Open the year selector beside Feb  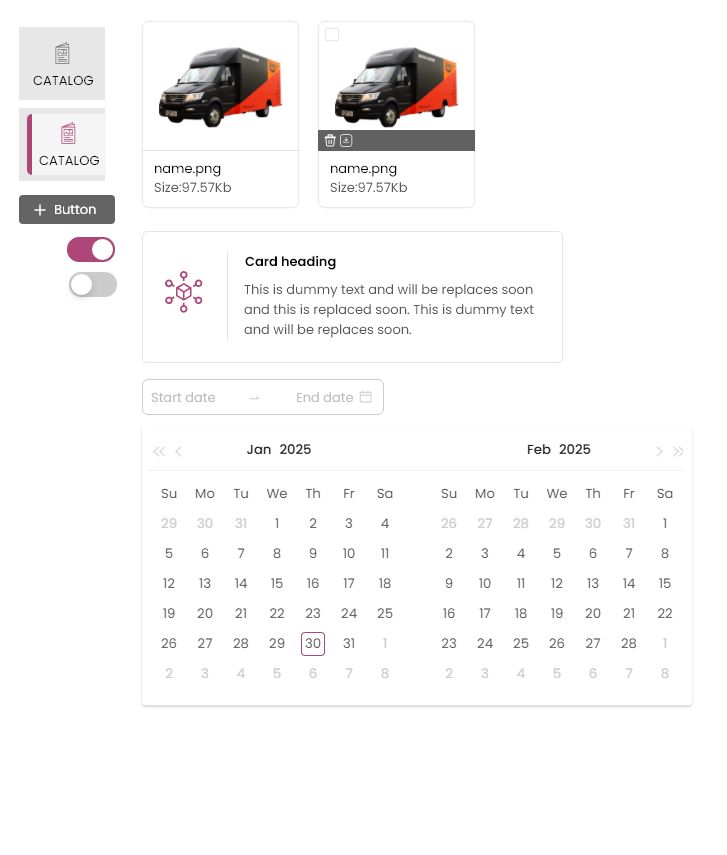tap(575, 450)
